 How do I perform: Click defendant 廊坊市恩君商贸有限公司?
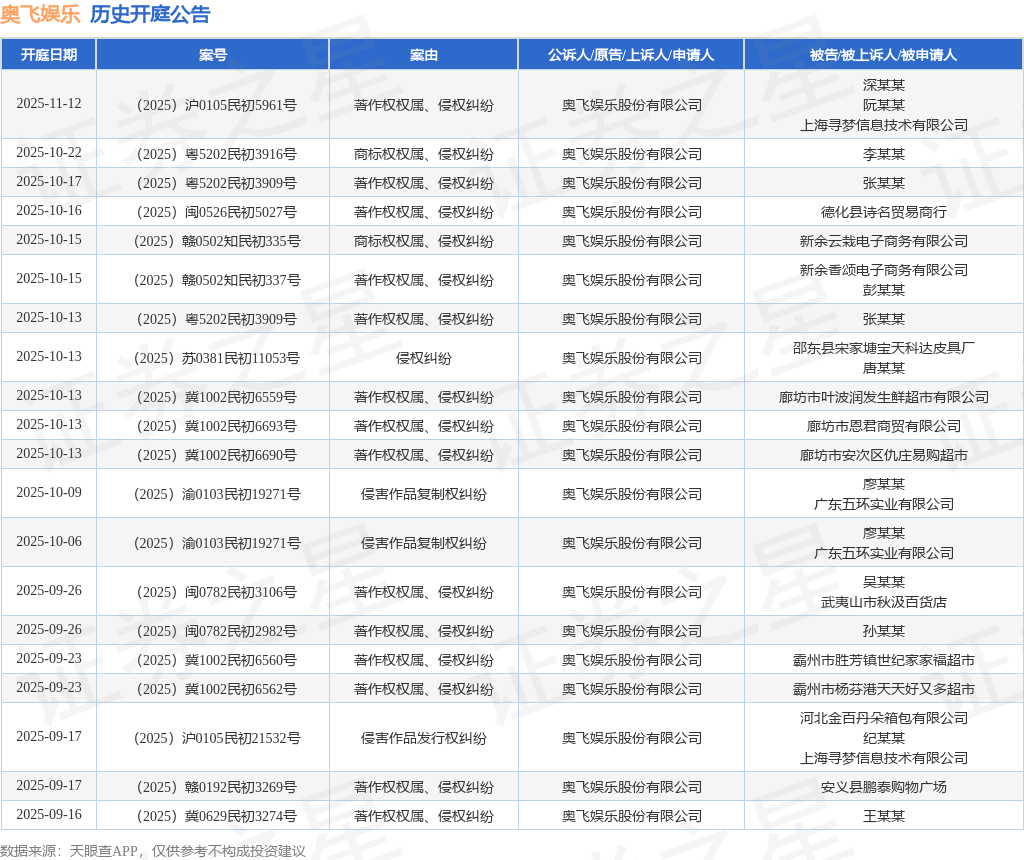tap(884, 426)
